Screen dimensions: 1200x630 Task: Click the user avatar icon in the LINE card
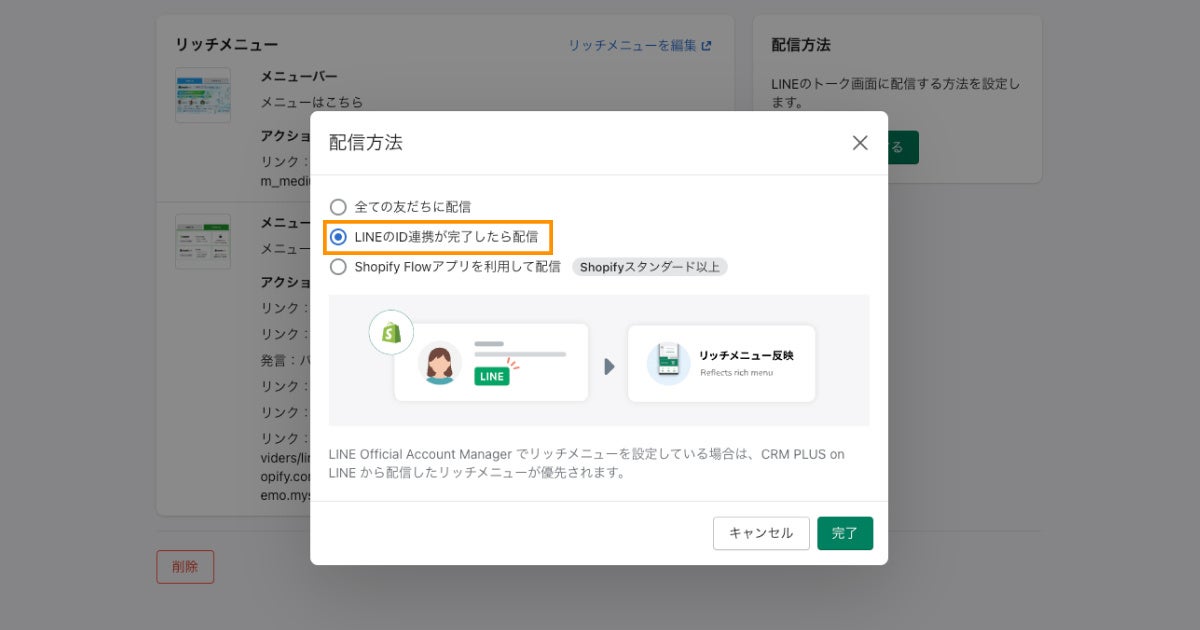point(441,363)
